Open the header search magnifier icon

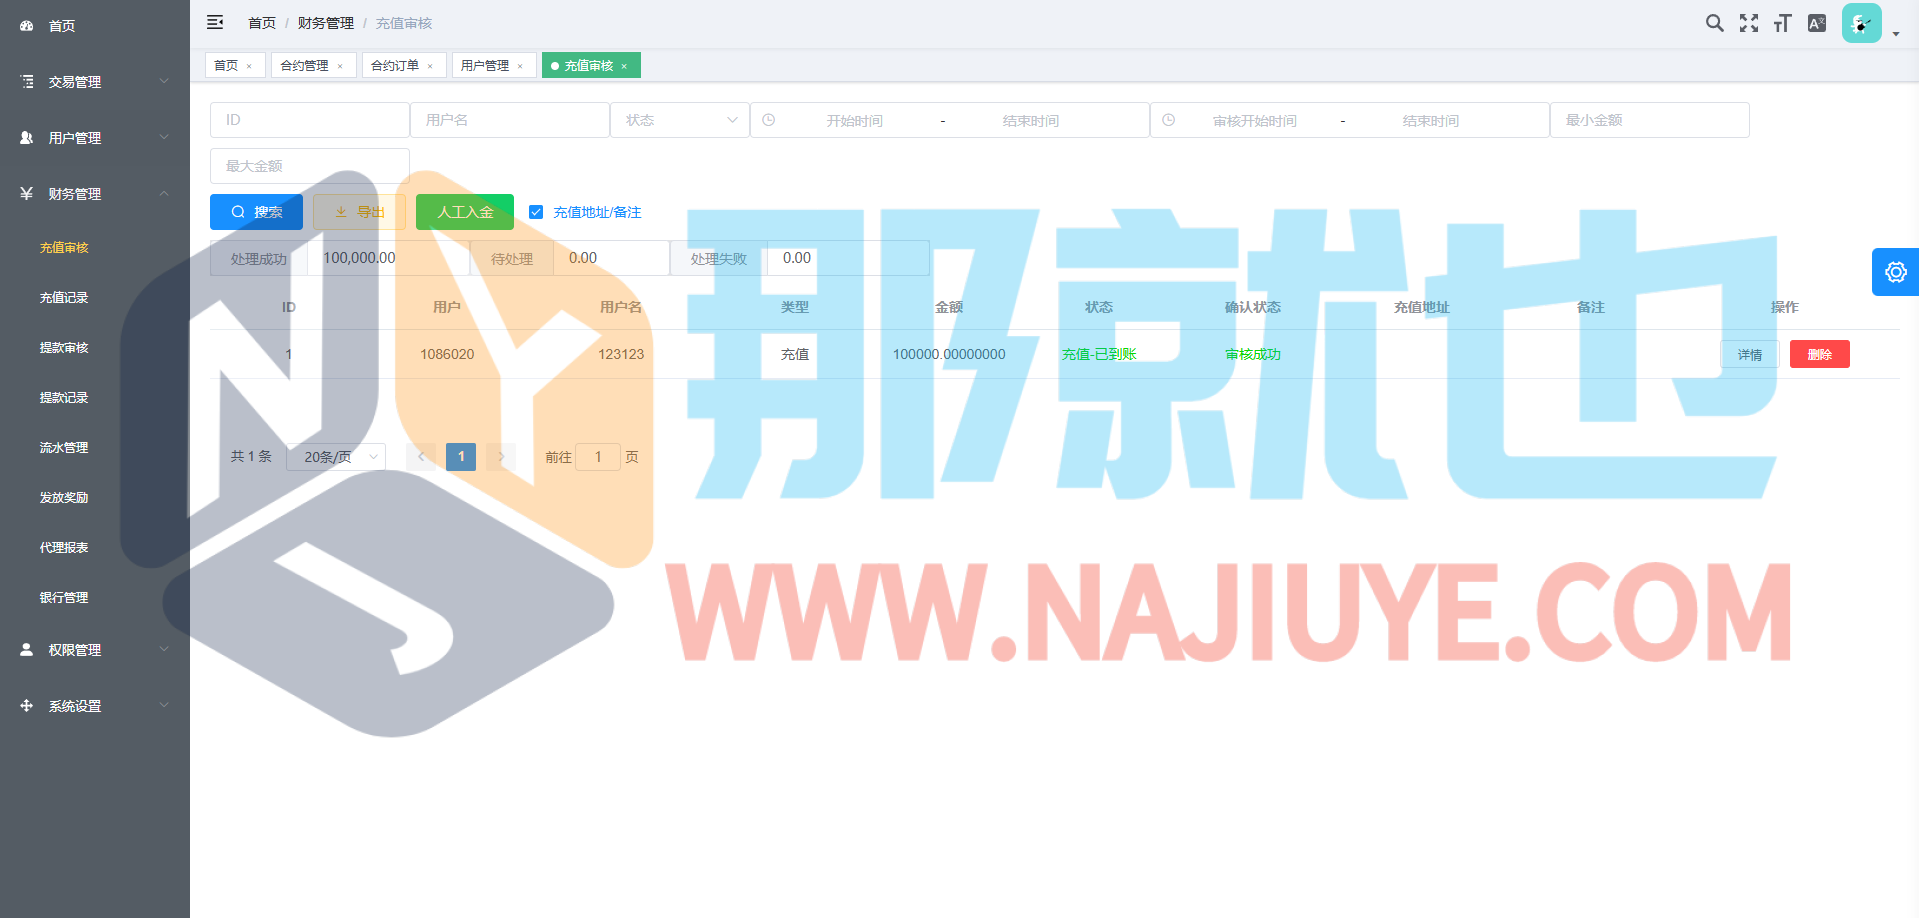(x=1714, y=23)
